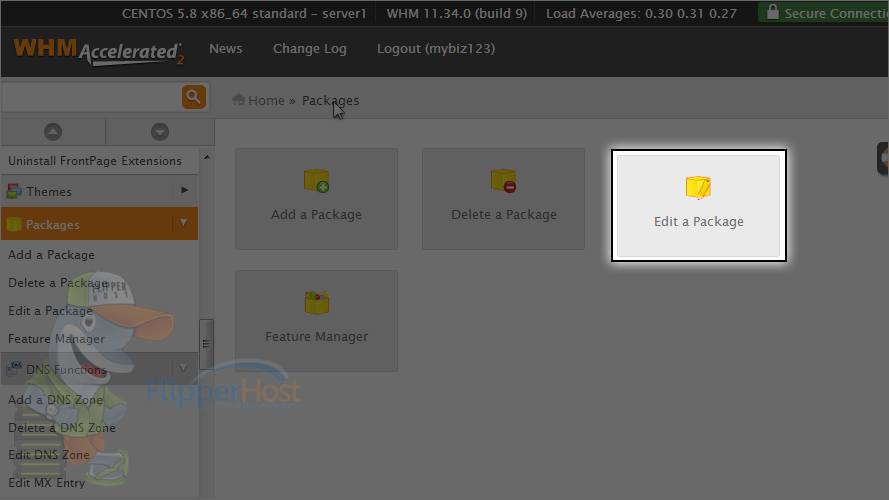Click the orange search magnifier button

193,97
